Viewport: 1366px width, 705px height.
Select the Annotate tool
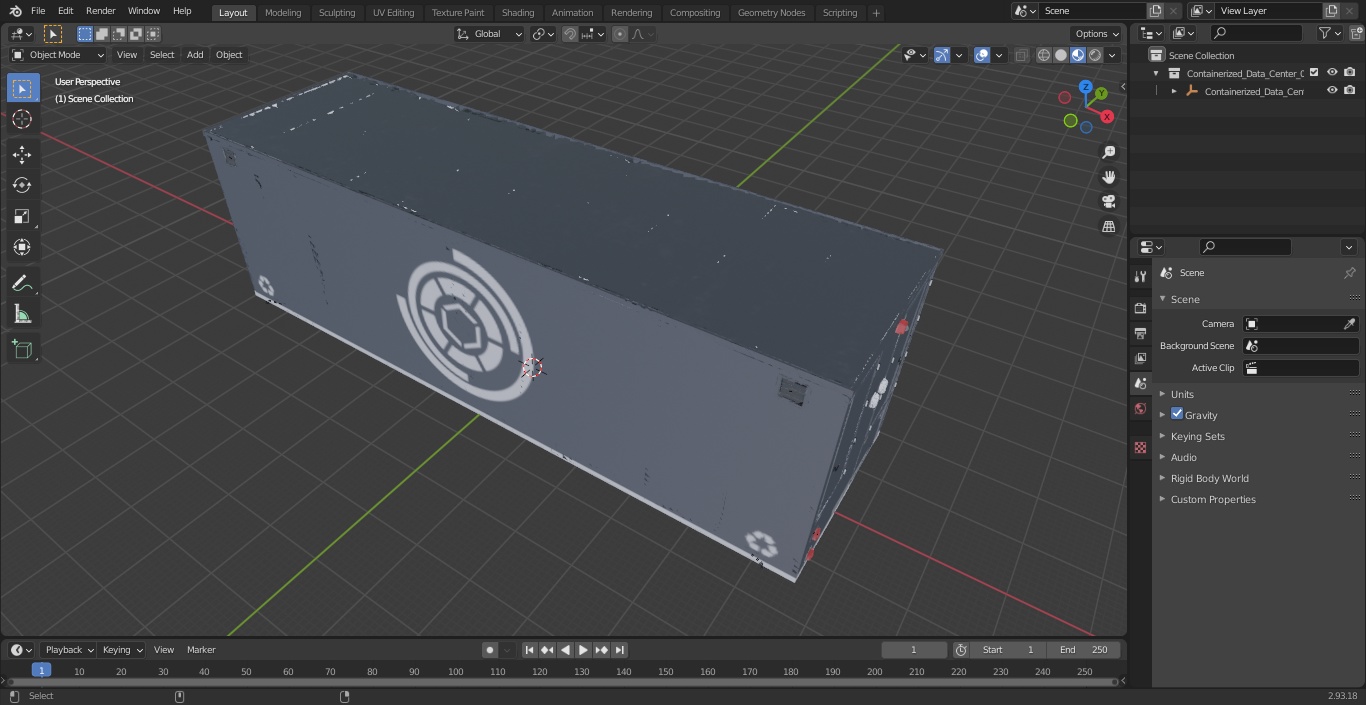pos(22,284)
